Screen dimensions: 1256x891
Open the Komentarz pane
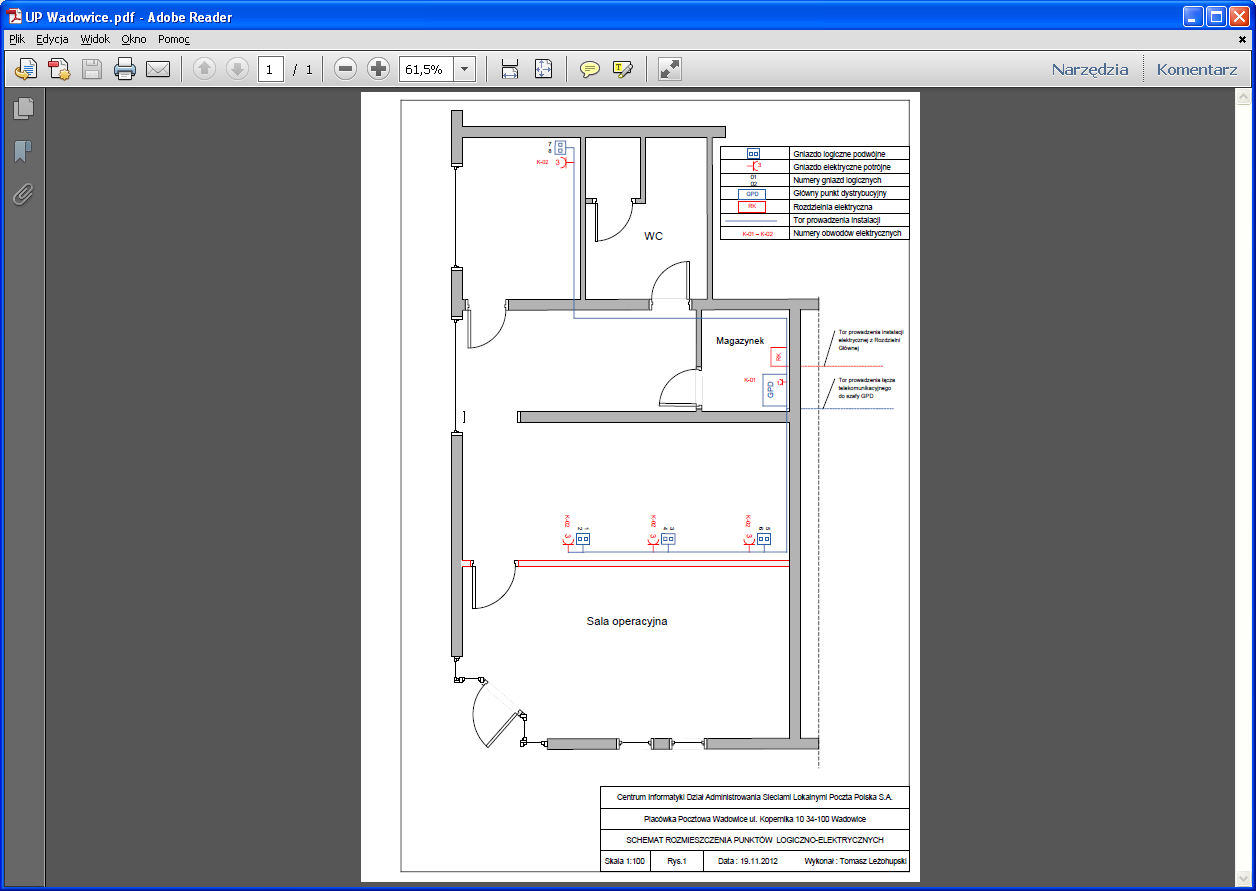tap(1197, 69)
